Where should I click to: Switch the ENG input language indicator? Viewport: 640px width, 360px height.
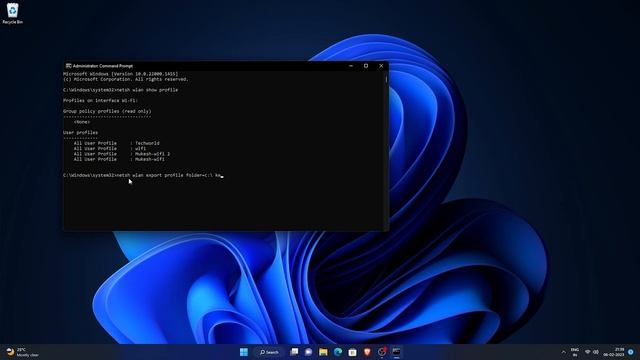[575, 352]
